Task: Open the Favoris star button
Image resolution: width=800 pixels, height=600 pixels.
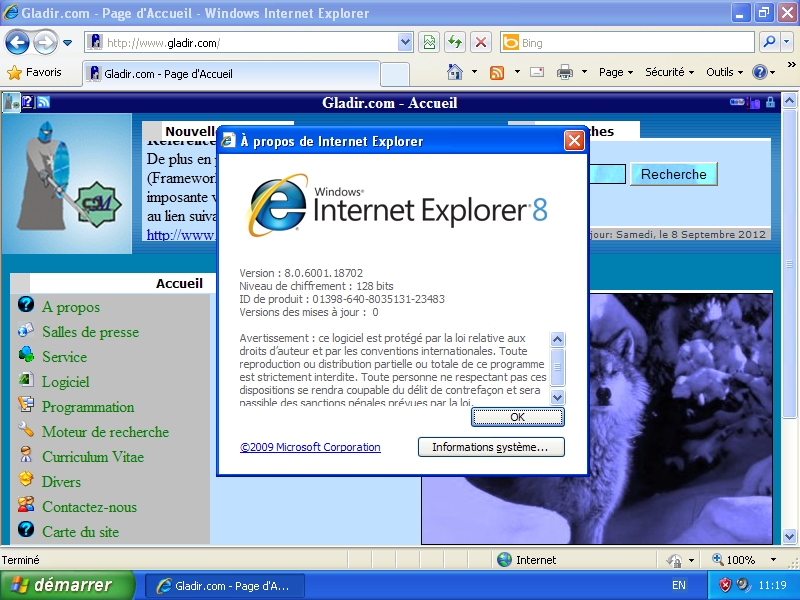Action: point(34,72)
